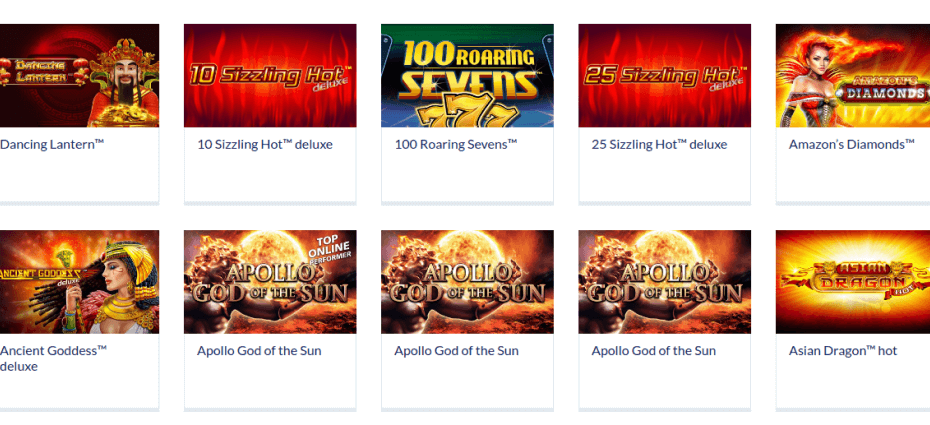
Task: Open the Asian Dragon™ hot title link
Action: pos(843,351)
